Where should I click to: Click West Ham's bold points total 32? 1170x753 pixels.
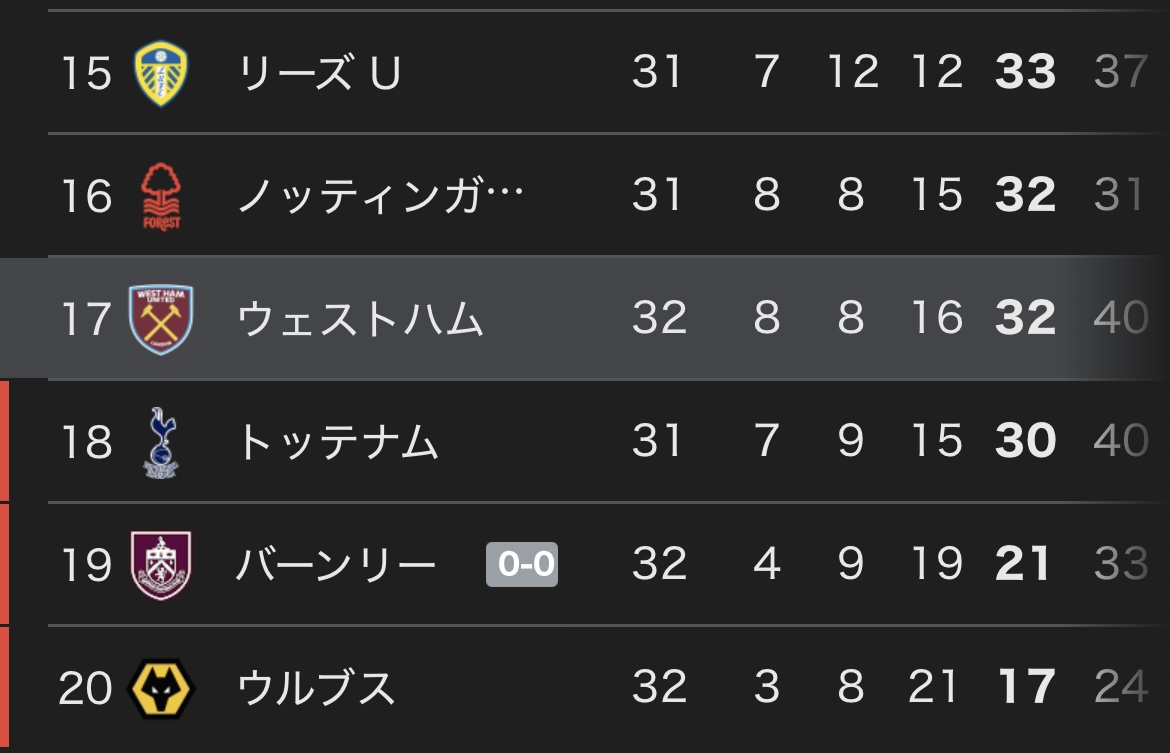1026,319
